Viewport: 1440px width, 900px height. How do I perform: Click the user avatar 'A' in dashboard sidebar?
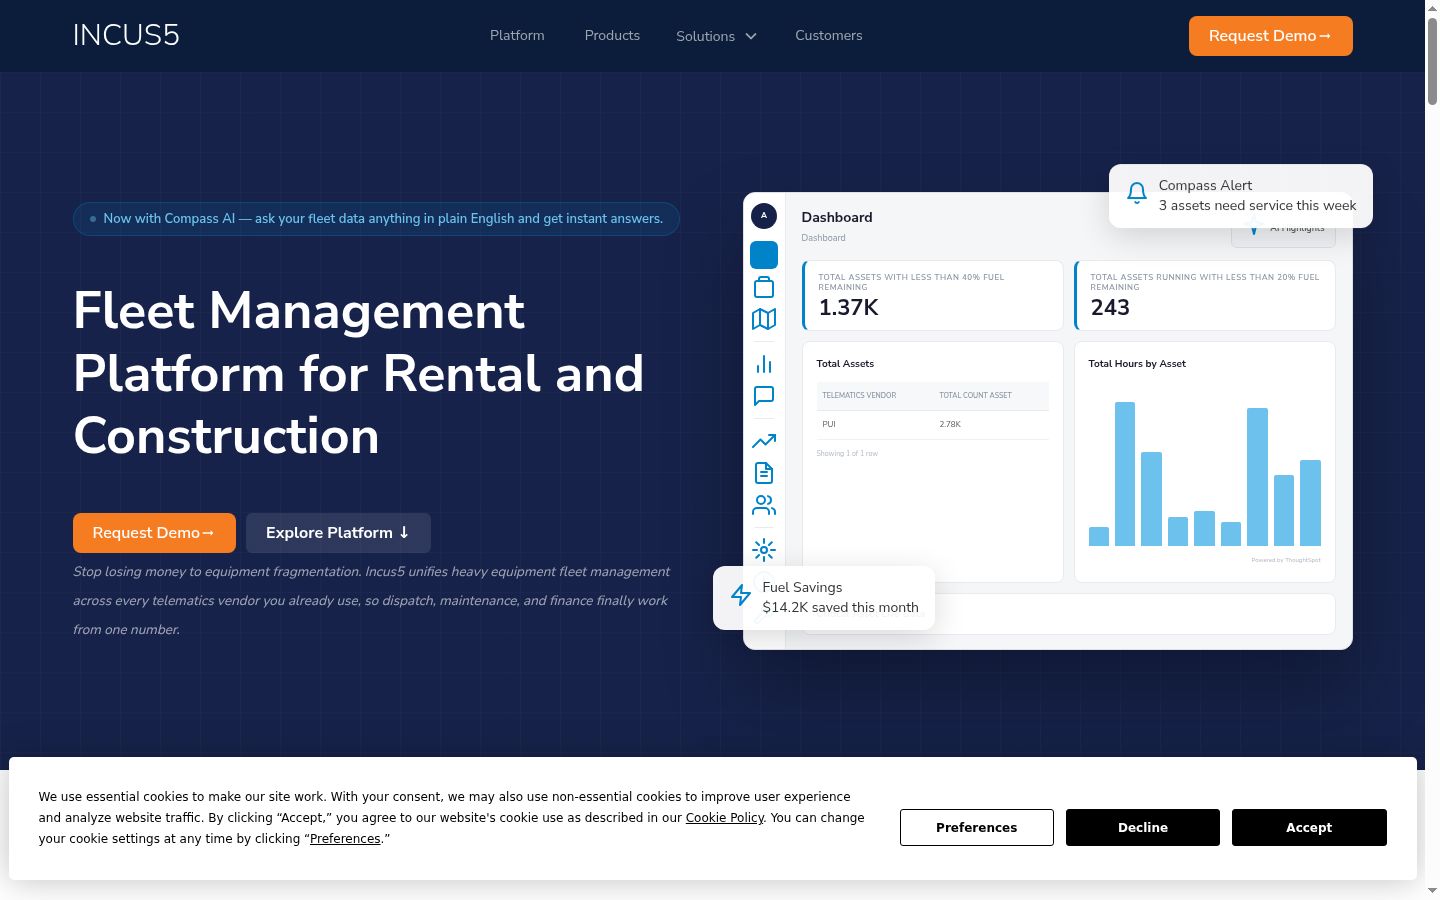click(x=764, y=215)
